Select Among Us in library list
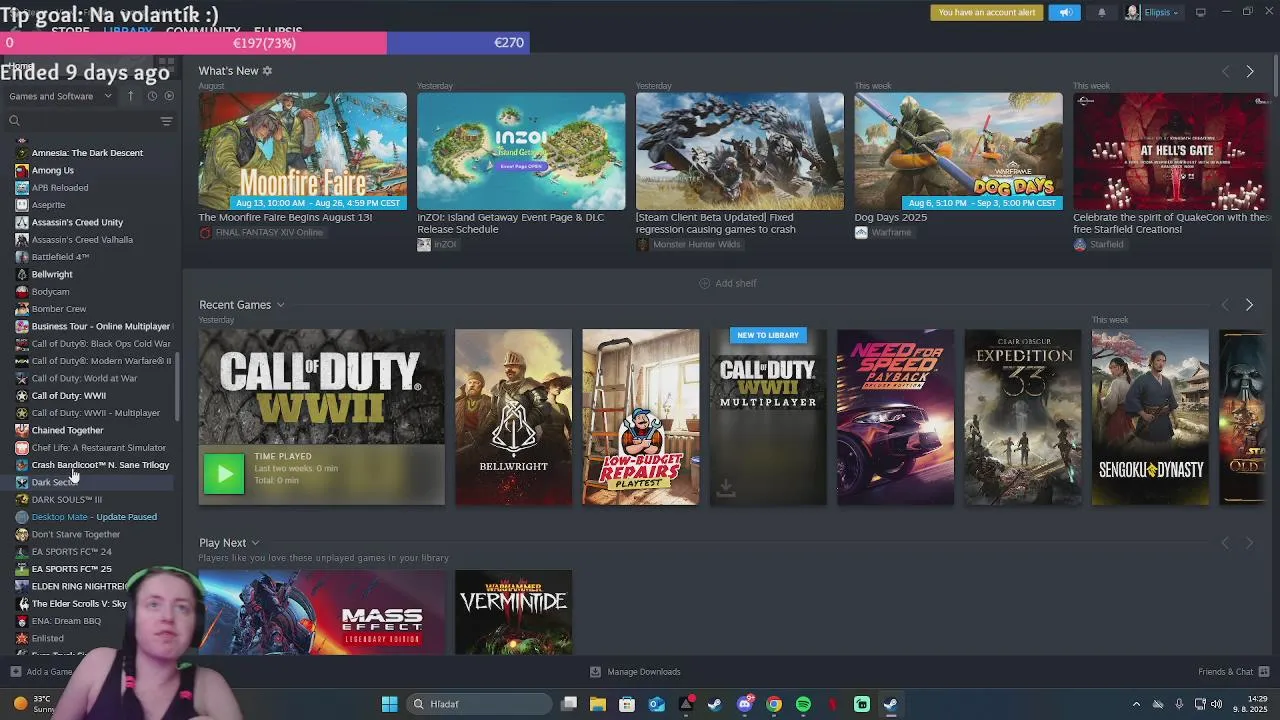 52,170
